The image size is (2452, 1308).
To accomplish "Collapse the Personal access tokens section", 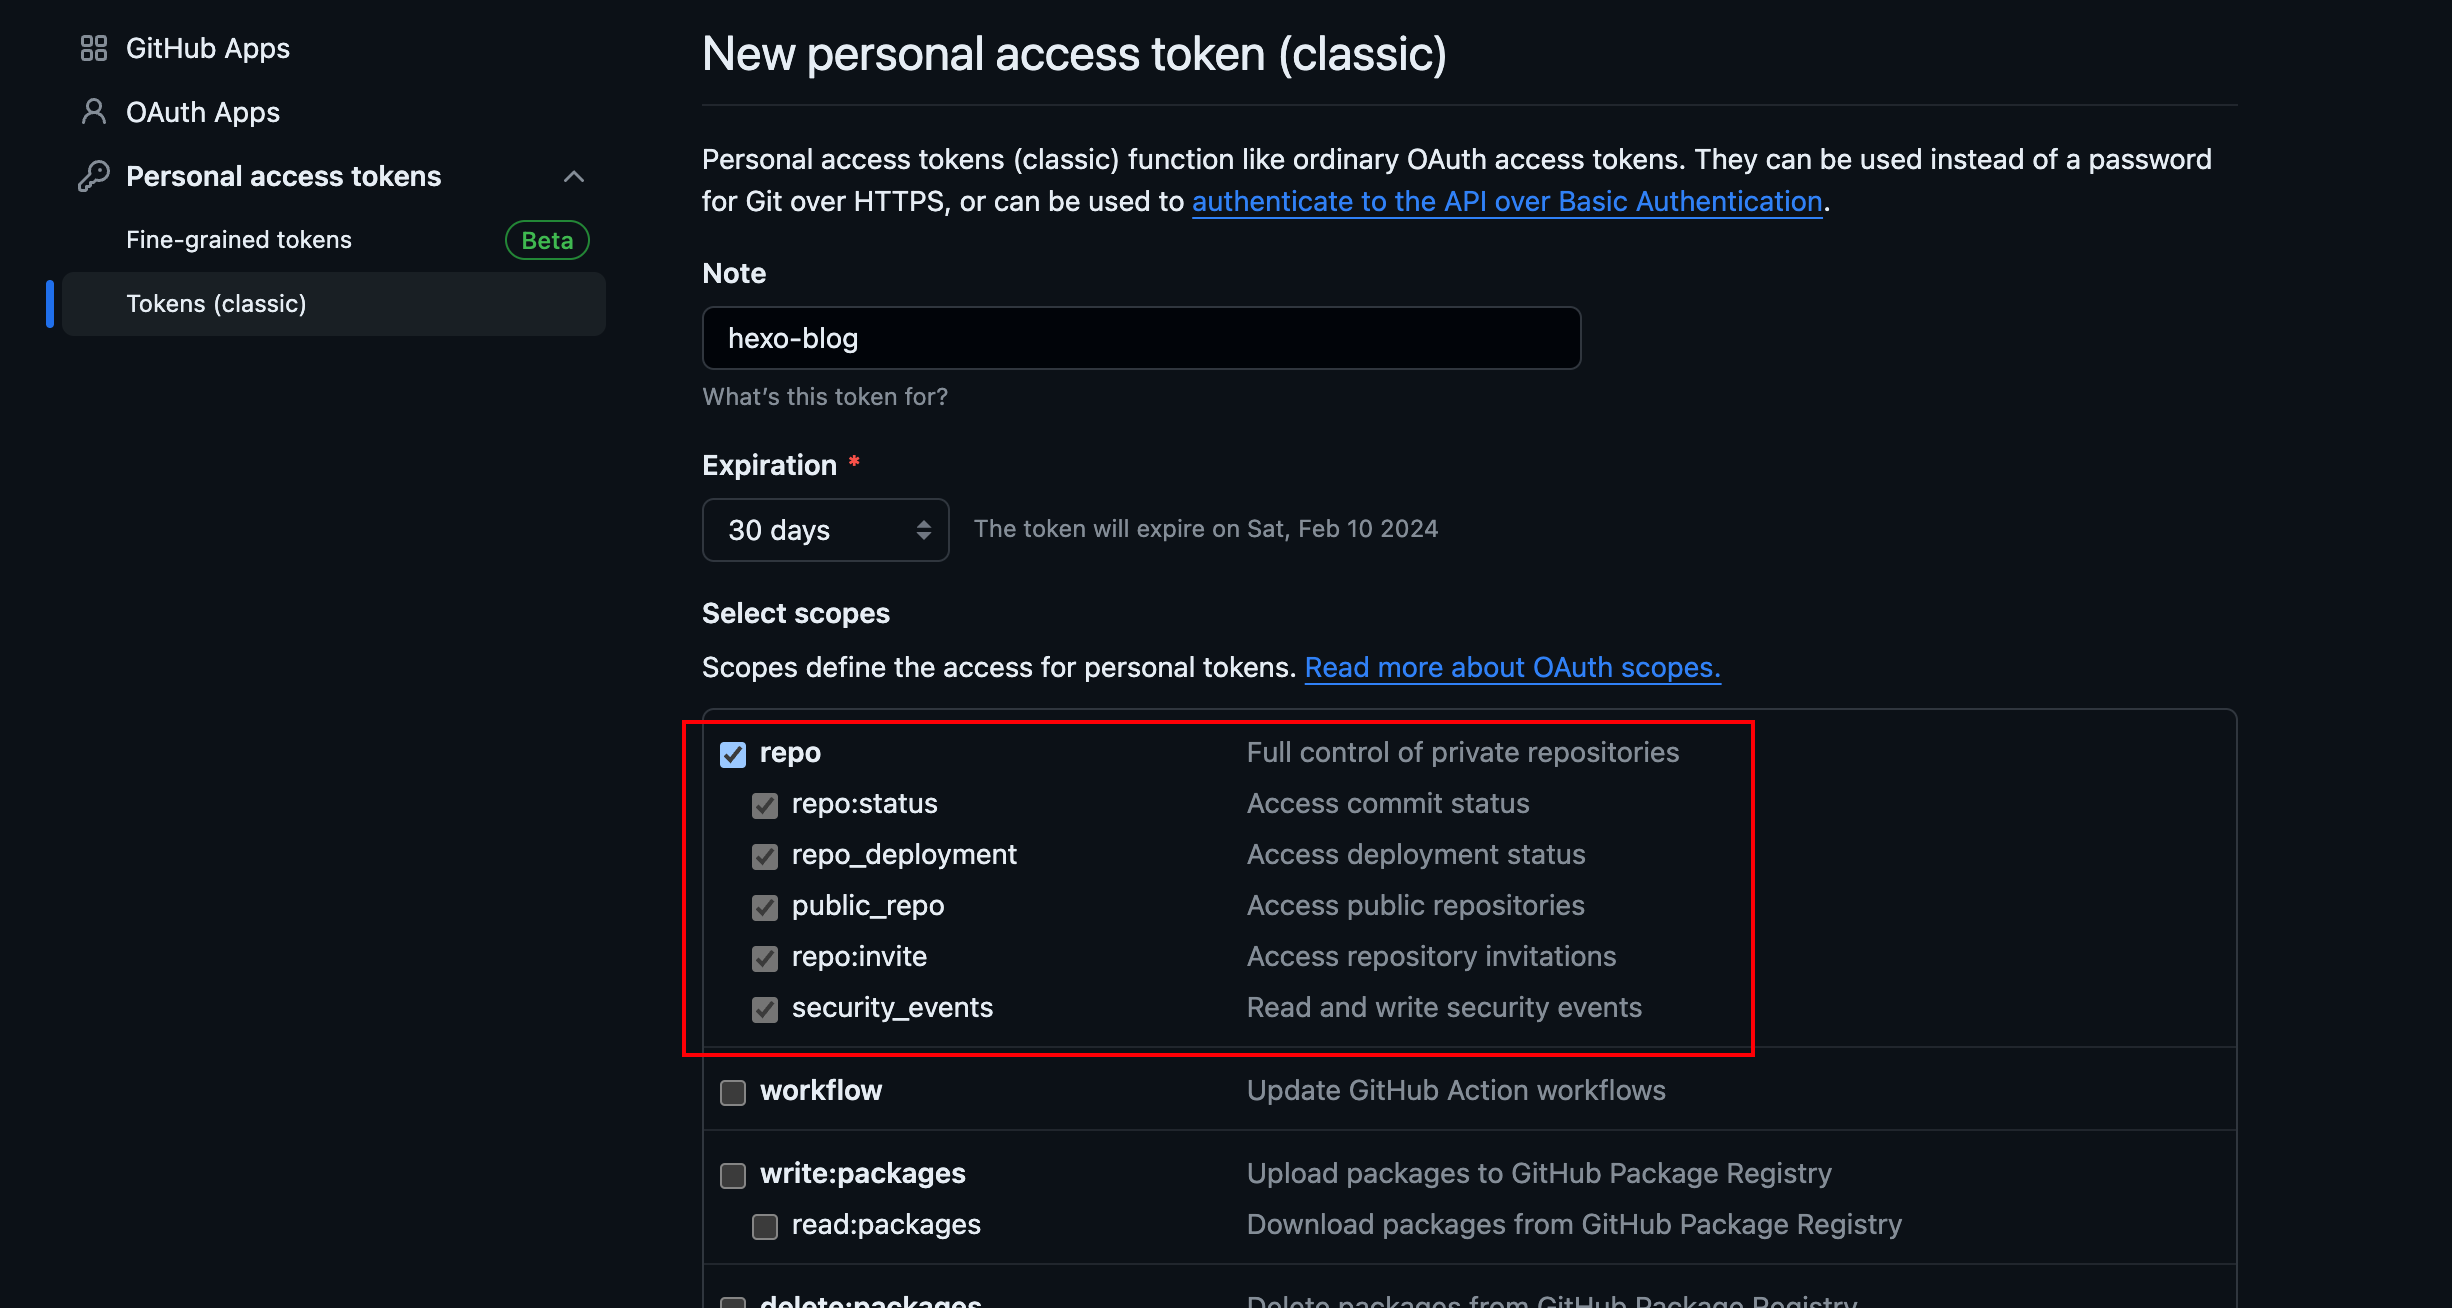I will point(573,176).
